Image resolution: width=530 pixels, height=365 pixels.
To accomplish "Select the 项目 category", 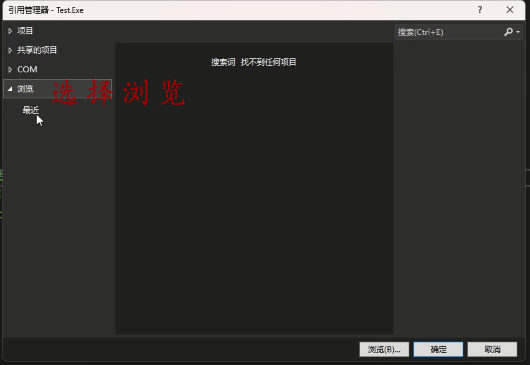I will click(25, 31).
